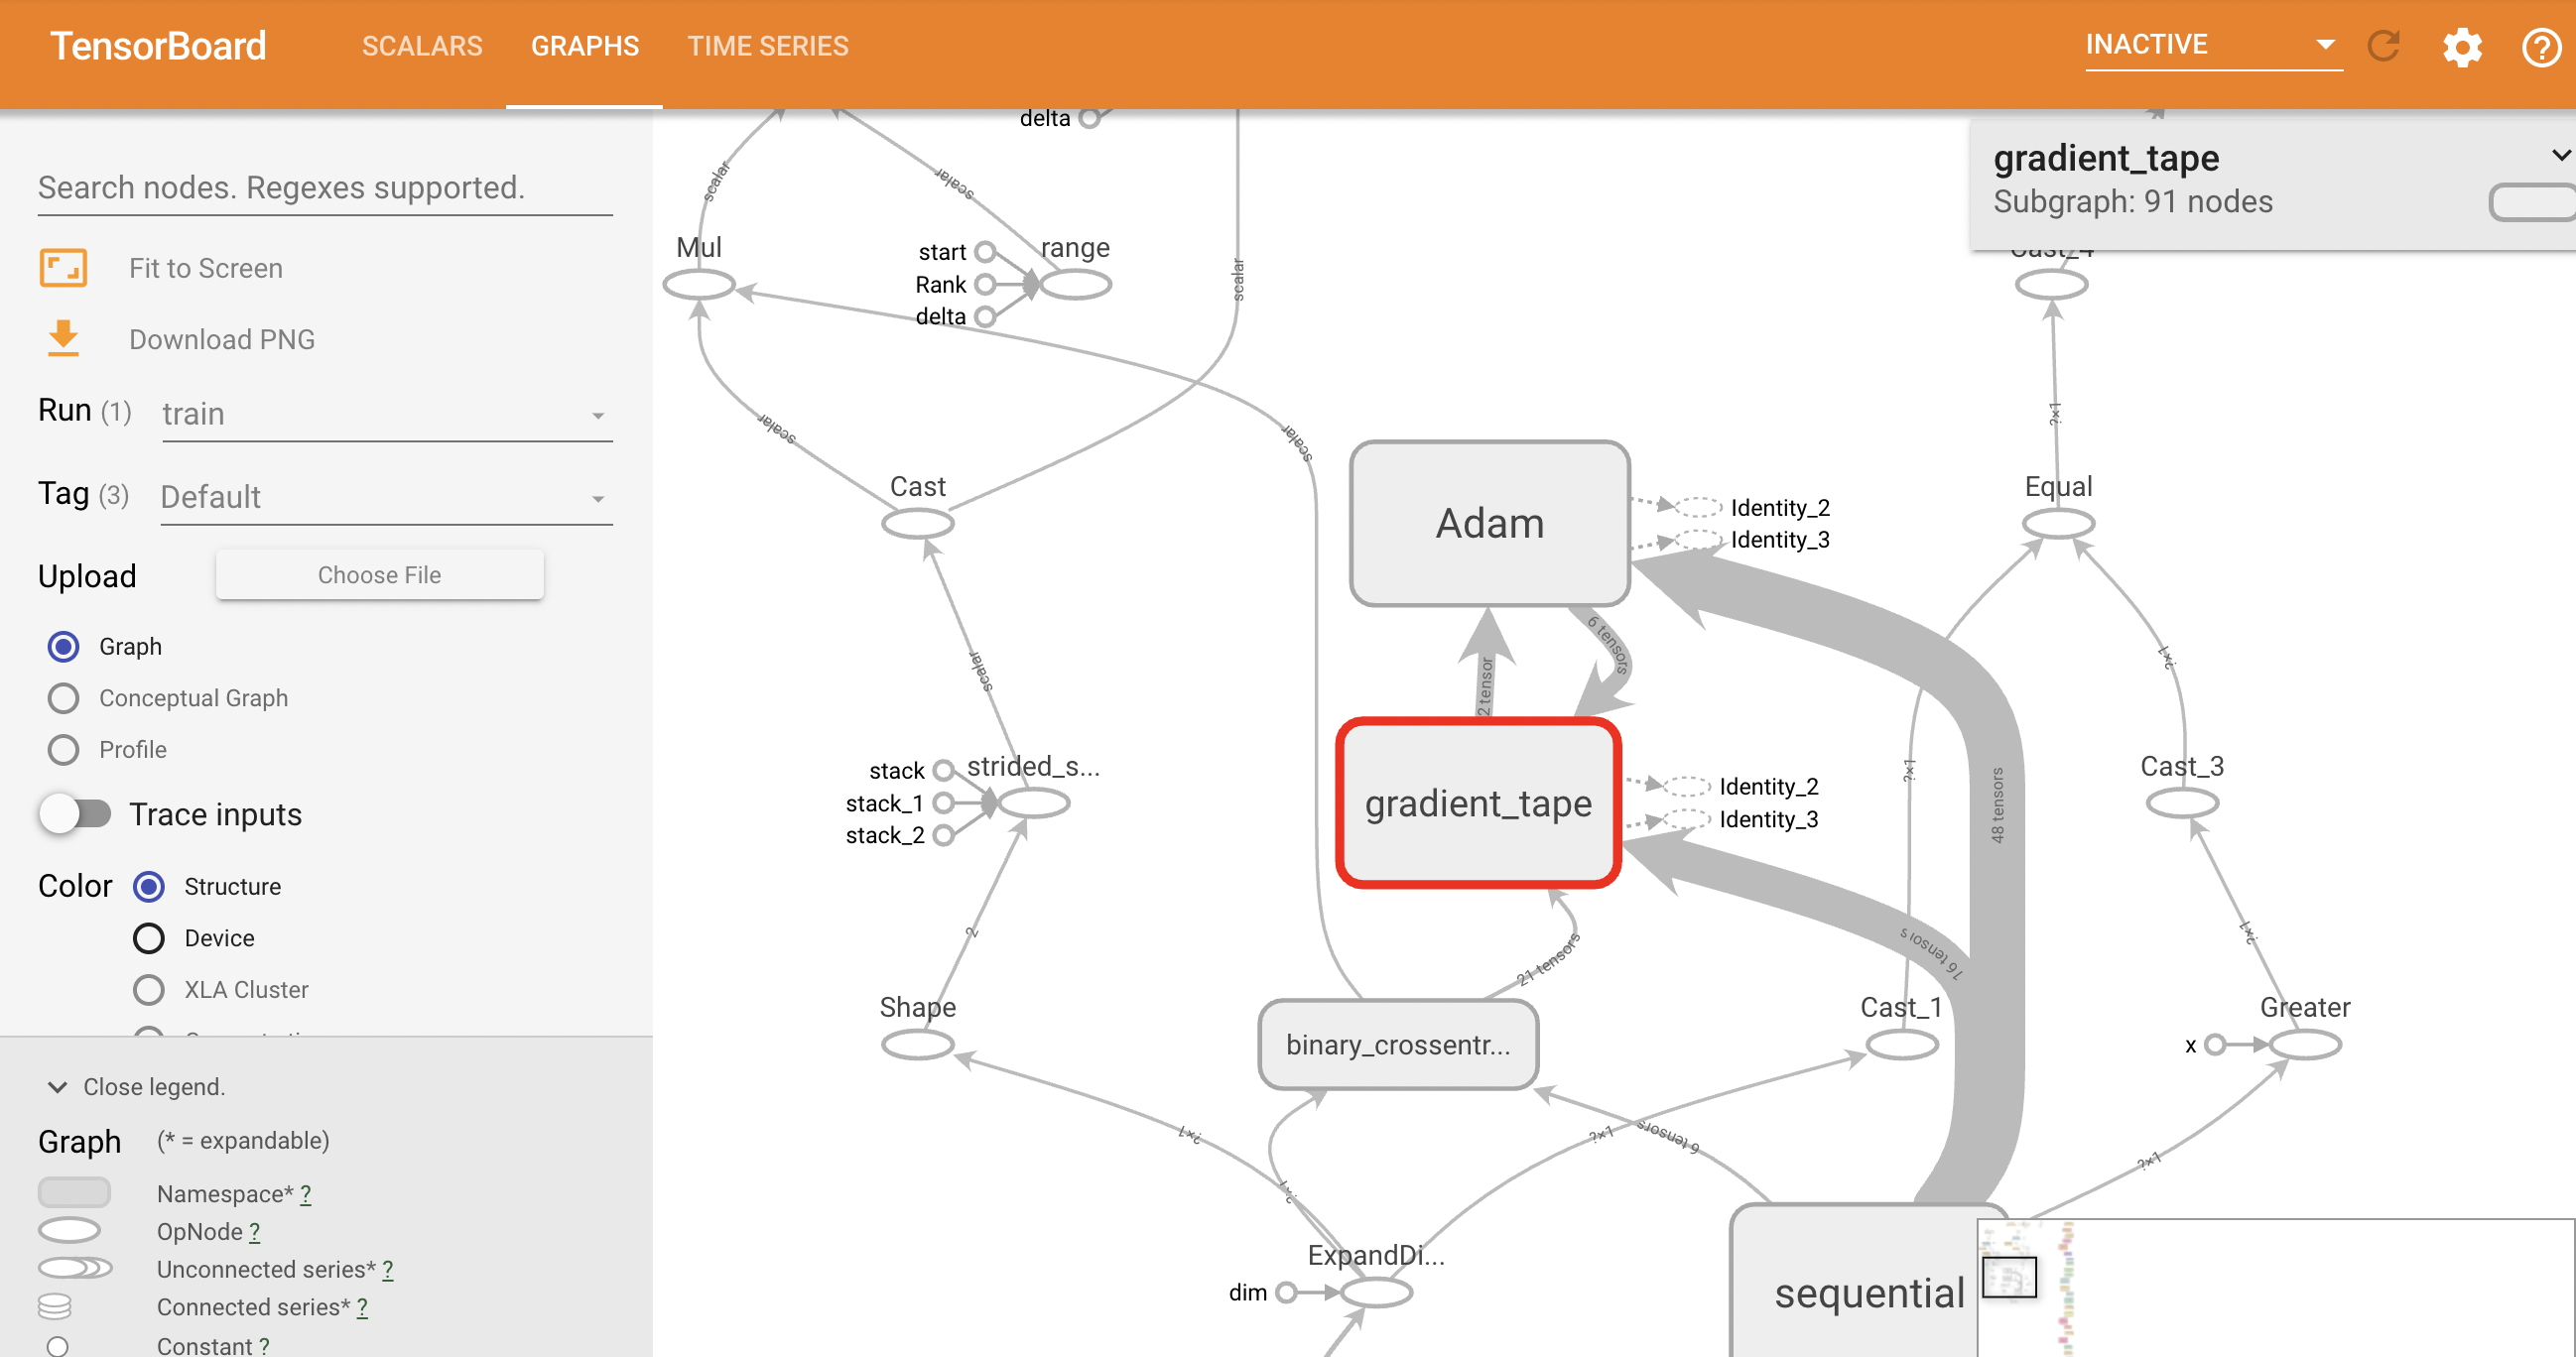Click the Fit to Screen icon
This screenshot has height=1357, width=2576.
[x=62, y=267]
